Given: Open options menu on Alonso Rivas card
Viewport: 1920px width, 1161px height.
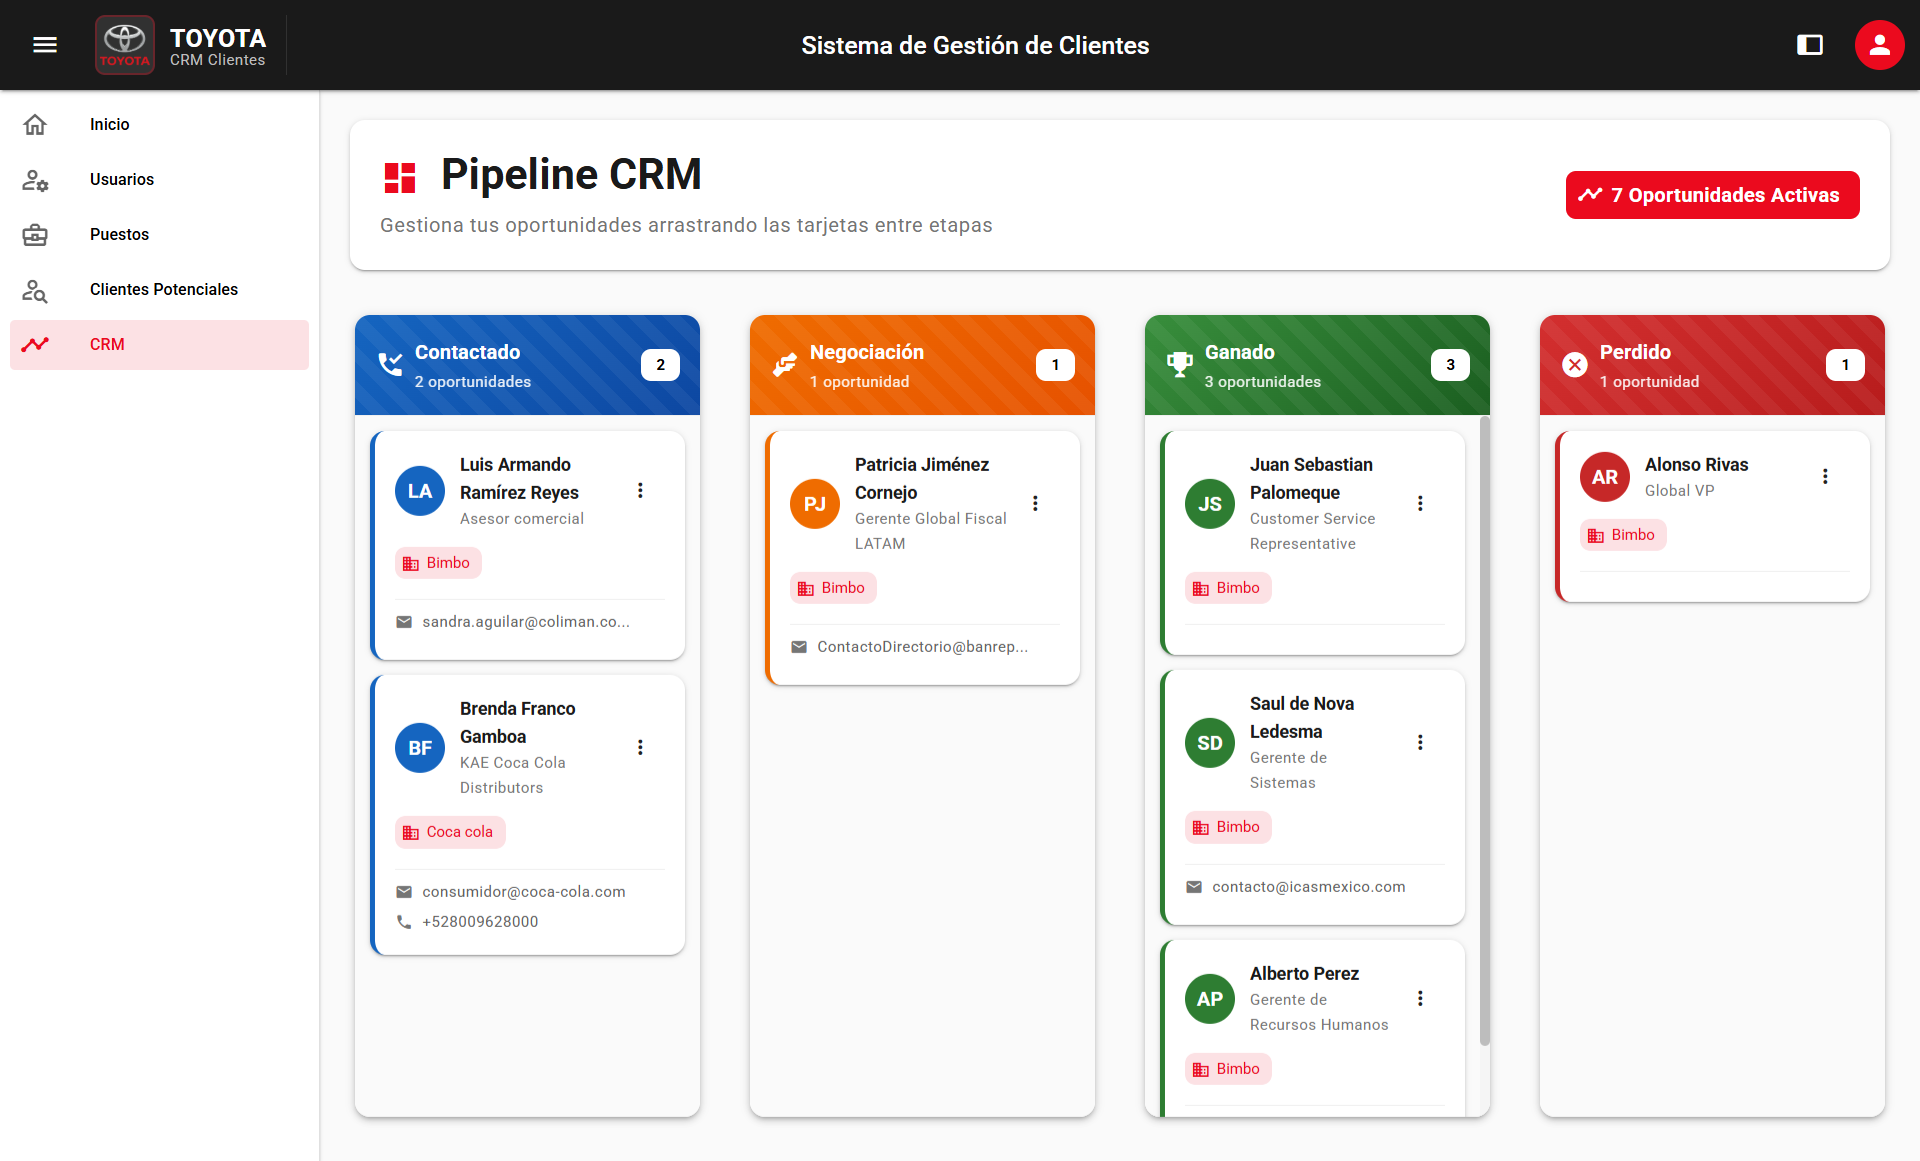Looking at the screenshot, I should pyautogui.click(x=1825, y=476).
